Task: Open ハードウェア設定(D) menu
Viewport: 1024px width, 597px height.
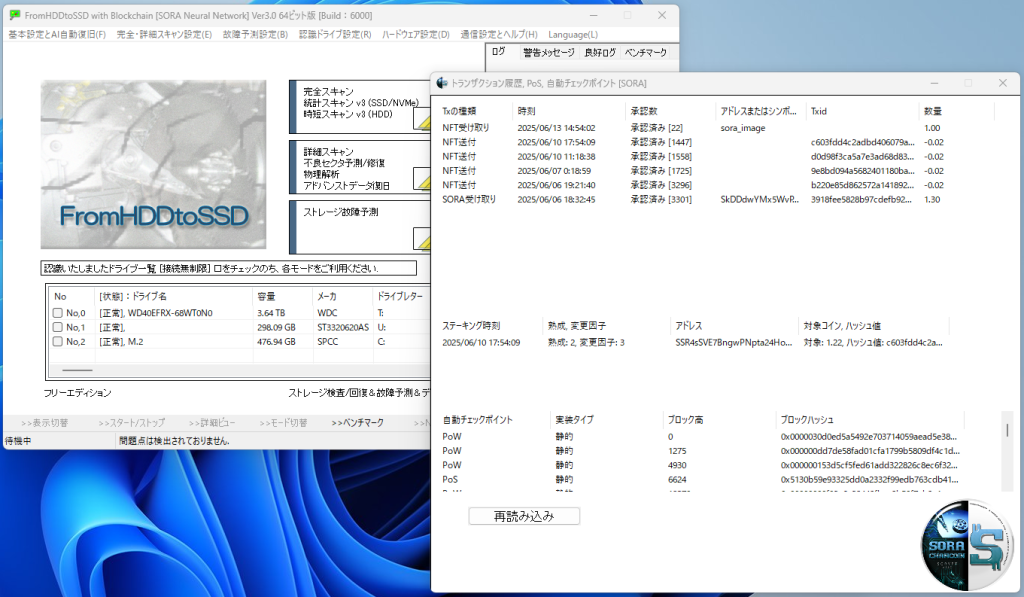Action: (416, 35)
